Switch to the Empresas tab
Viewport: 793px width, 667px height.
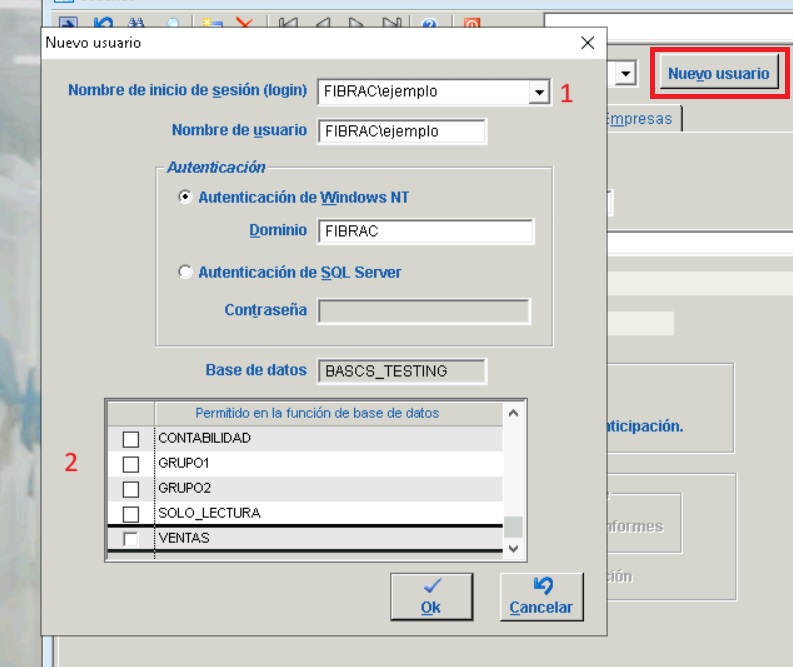[640, 119]
